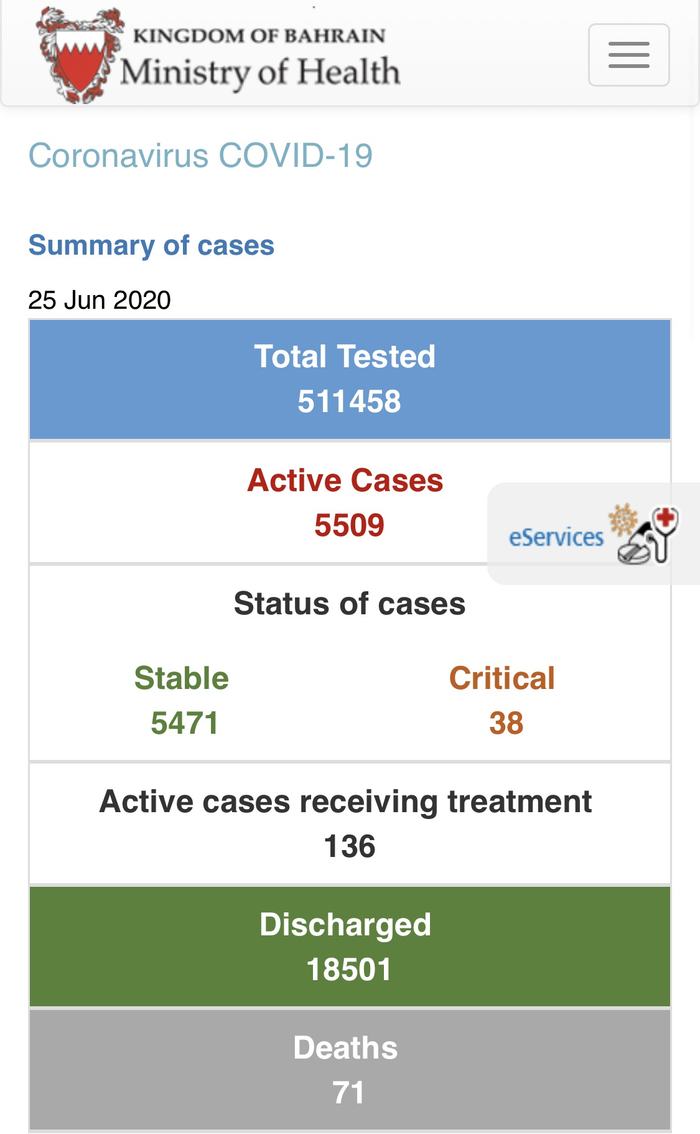
Task: Click the Total Tested number 511458
Action: (x=349, y=402)
